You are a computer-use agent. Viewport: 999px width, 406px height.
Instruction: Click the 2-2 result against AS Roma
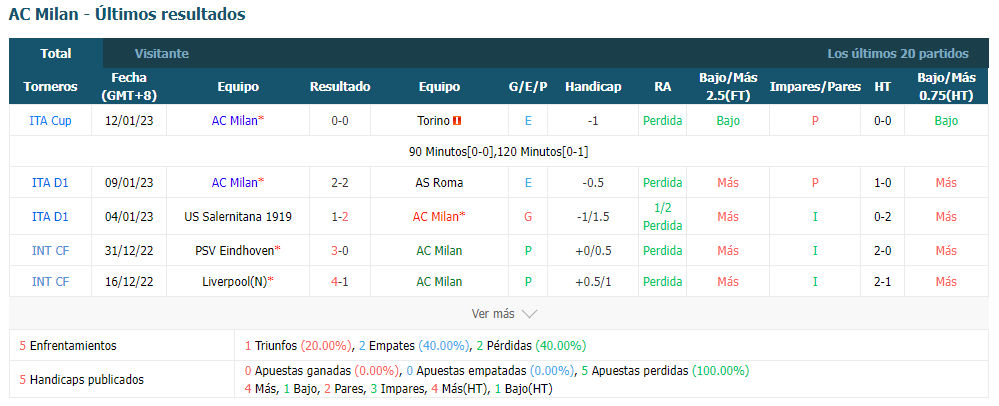point(340,183)
